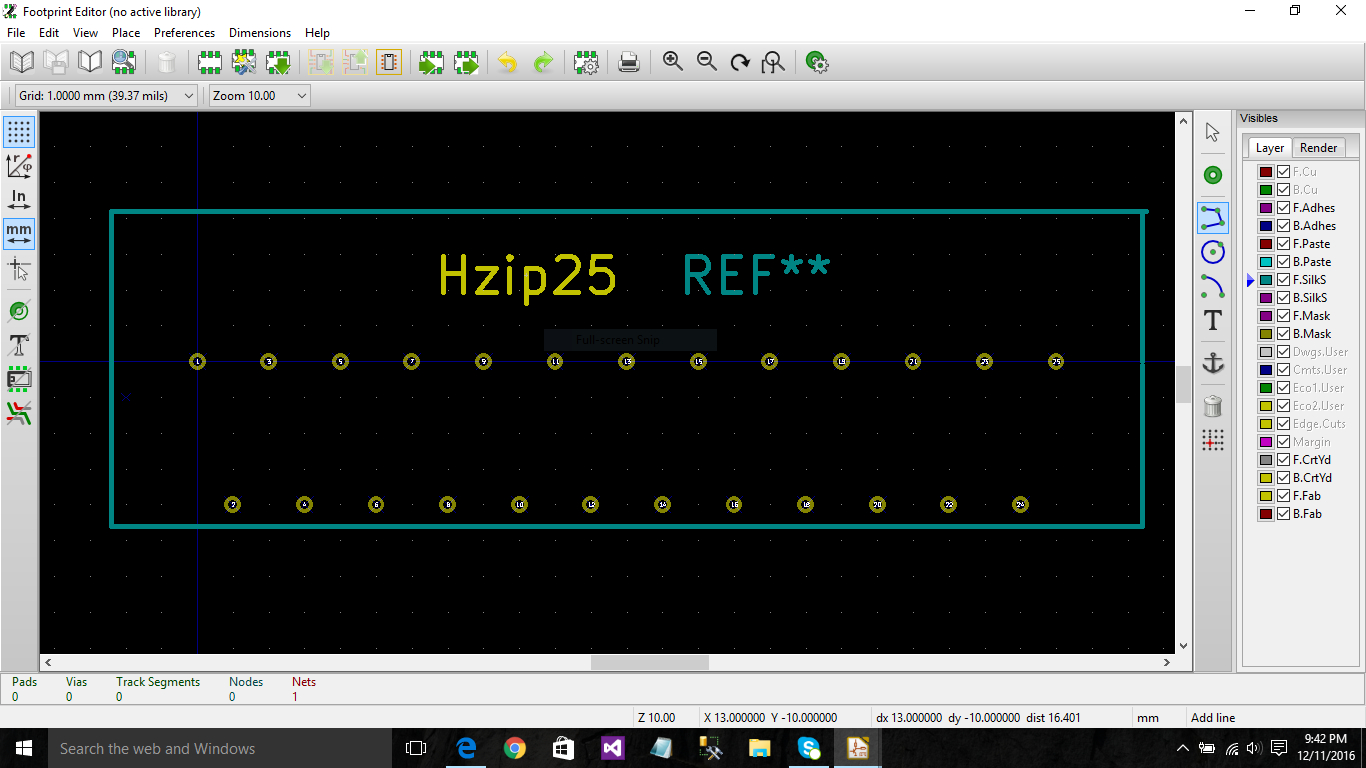This screenshot has width=1366, height=768.
Task: Select the arrow cursor tool
Action: pyautogui.click(x=1213, y=132)
